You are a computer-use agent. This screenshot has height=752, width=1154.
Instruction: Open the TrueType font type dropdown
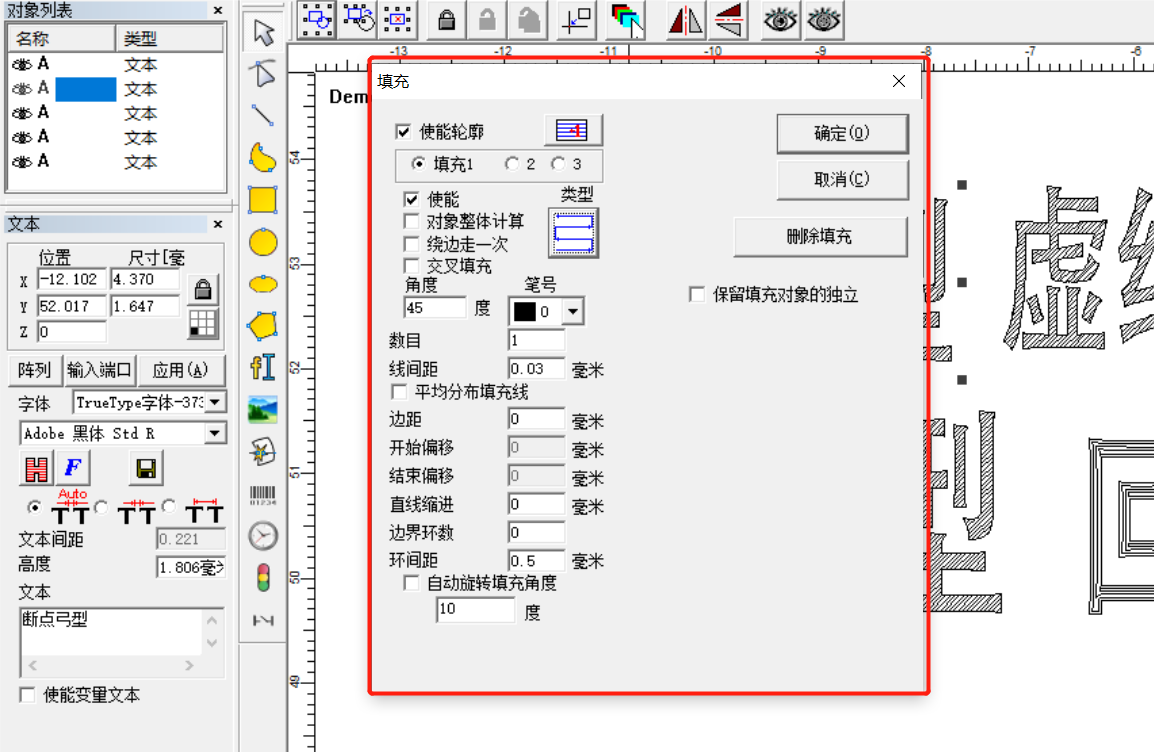pos(216,402)
